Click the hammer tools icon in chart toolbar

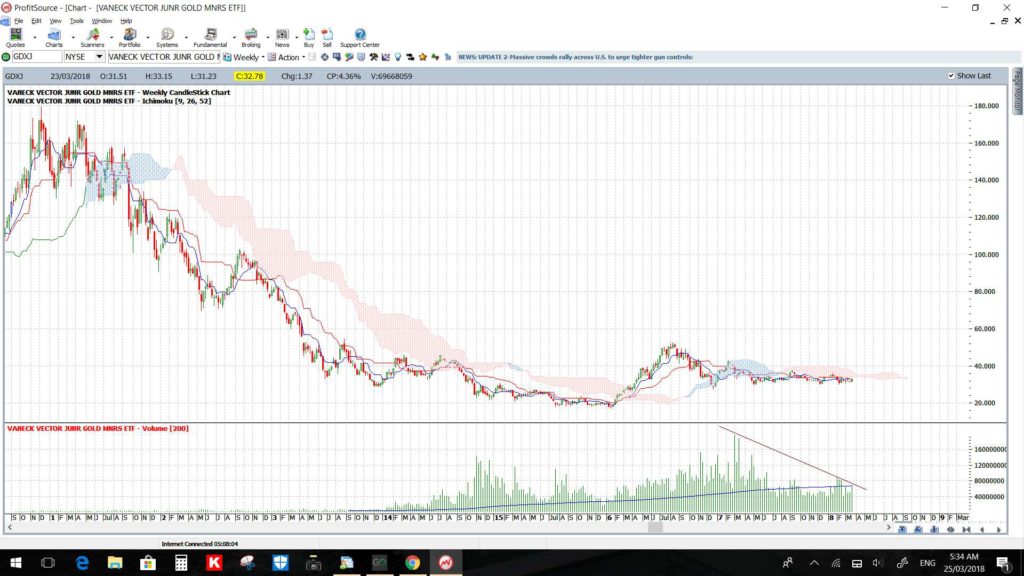(x=374, y=57)
